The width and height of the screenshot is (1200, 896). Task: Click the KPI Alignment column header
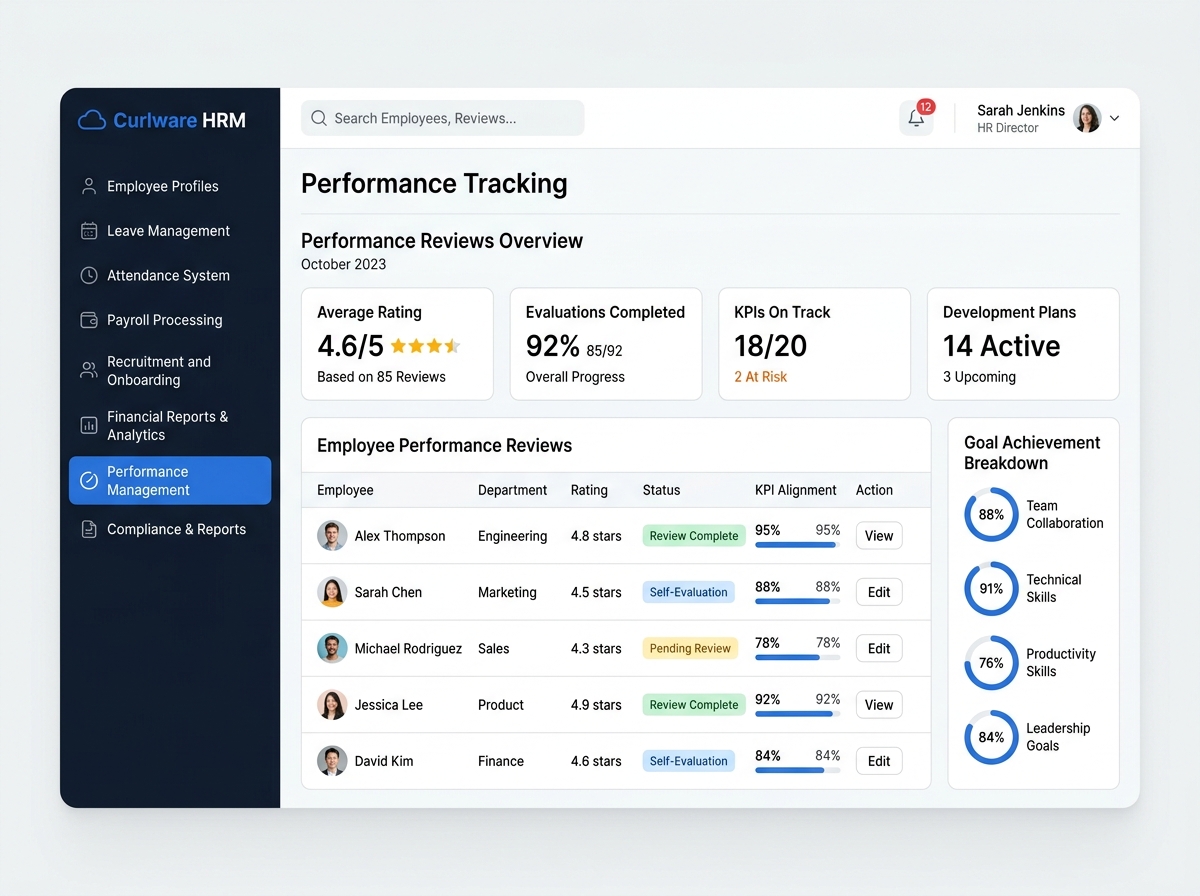point(796,490)
